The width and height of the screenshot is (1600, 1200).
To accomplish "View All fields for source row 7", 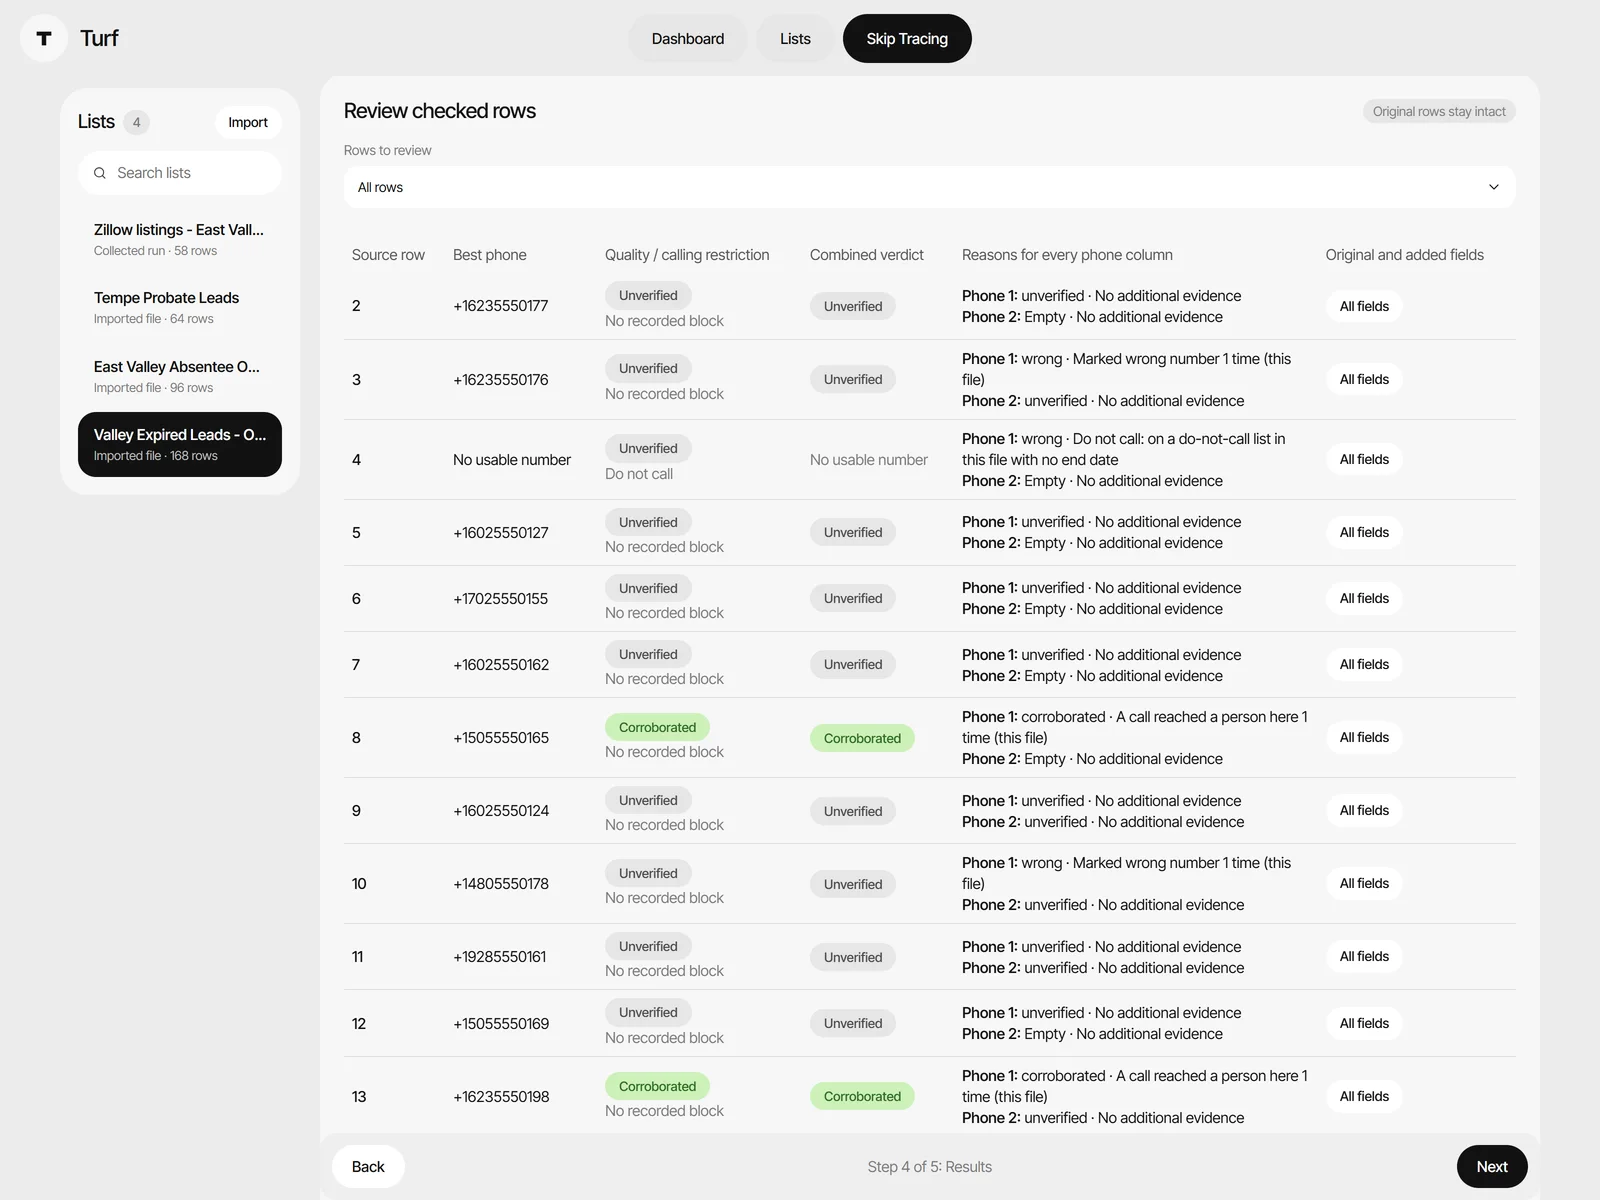I will coord(1364,664).
